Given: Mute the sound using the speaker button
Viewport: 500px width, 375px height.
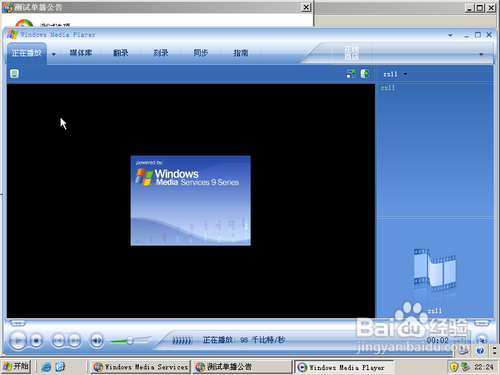Looking at the screenshot, I should pos(97,341).
